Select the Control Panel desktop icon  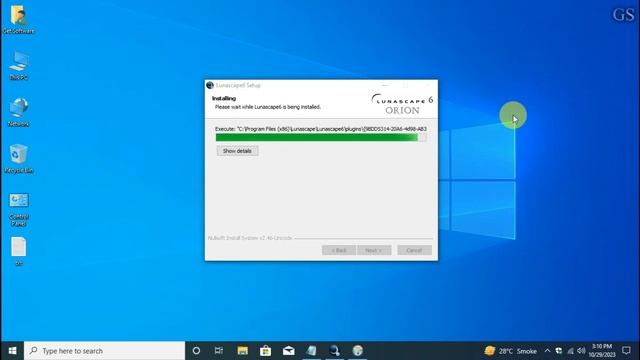coord(18,209)
